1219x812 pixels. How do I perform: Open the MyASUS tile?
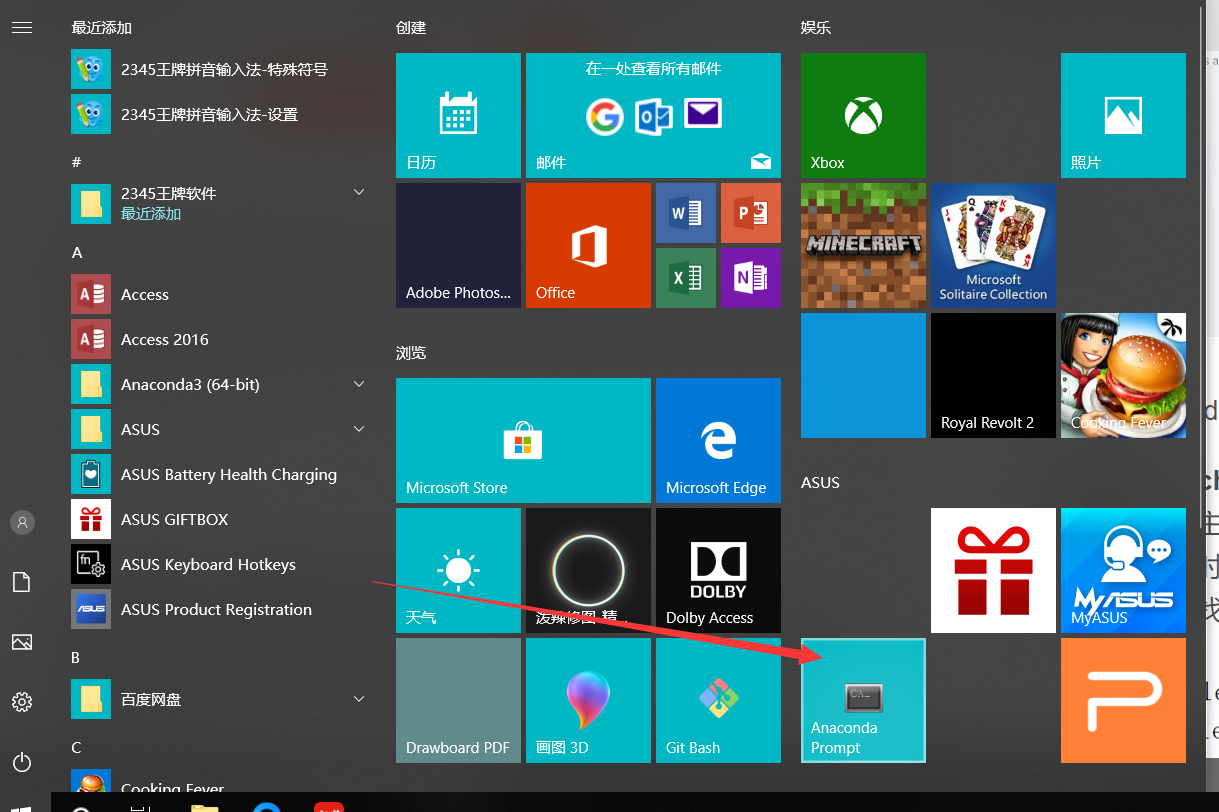(1123, 570)
